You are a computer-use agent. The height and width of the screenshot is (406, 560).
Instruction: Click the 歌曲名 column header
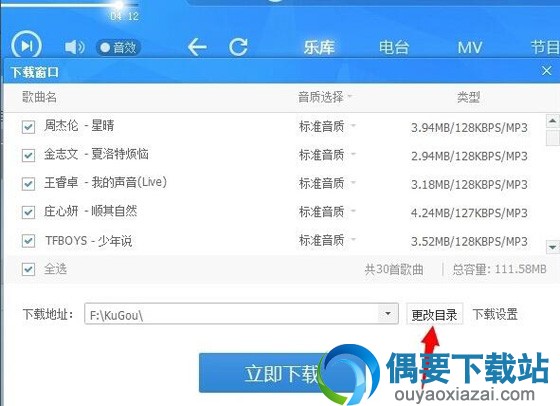pyautogui.click(x=39, y=97)
